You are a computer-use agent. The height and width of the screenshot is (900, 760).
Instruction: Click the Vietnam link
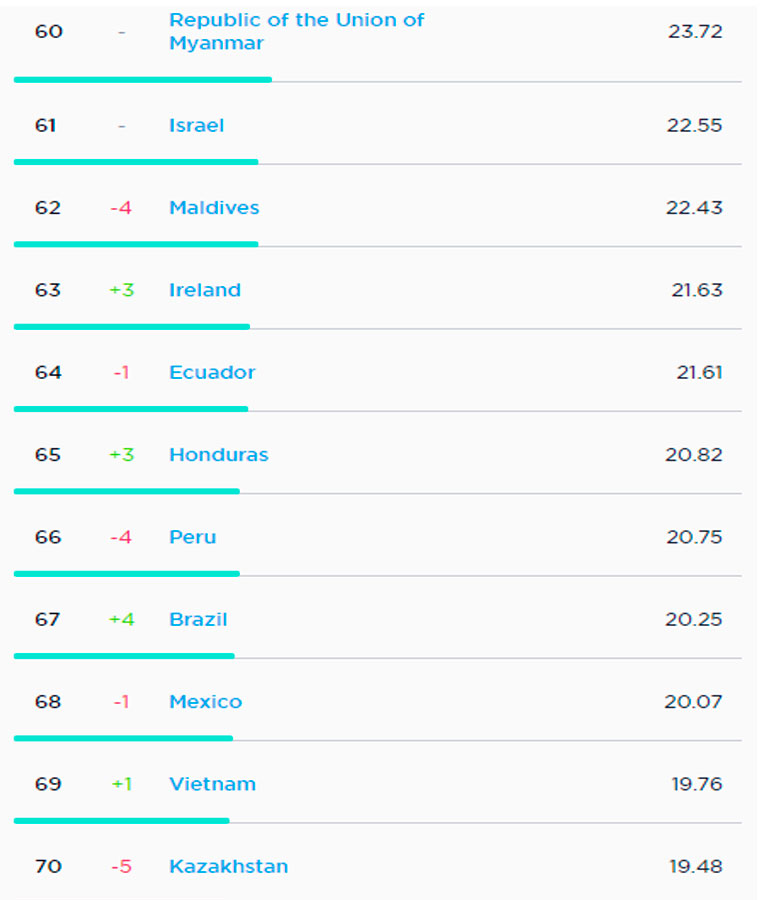tap(212, 784)
